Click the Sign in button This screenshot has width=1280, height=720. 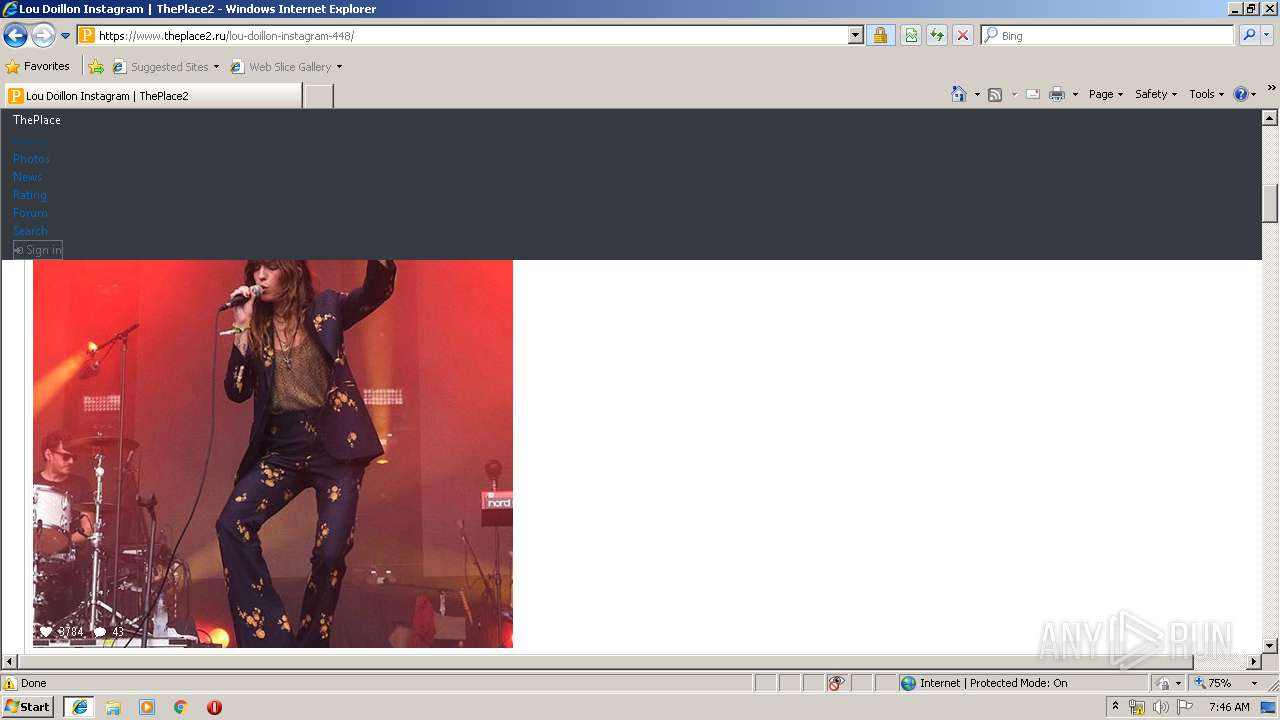point(38,250)
